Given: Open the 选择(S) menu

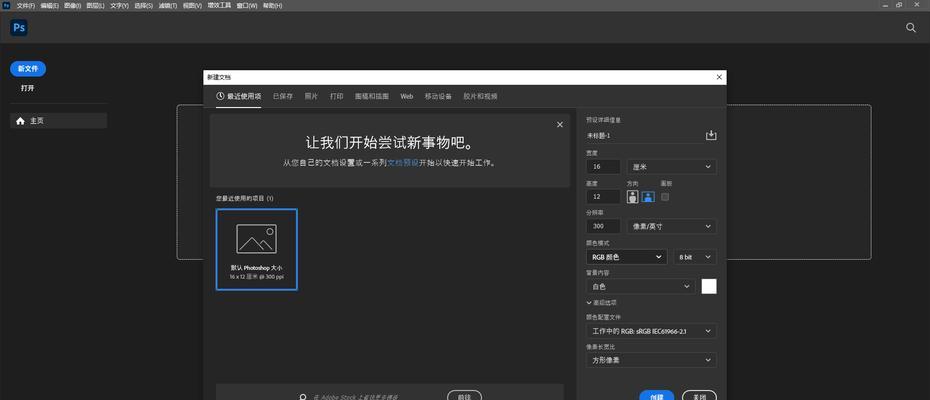Looking at the screenshot, I should tap(144, 5).
